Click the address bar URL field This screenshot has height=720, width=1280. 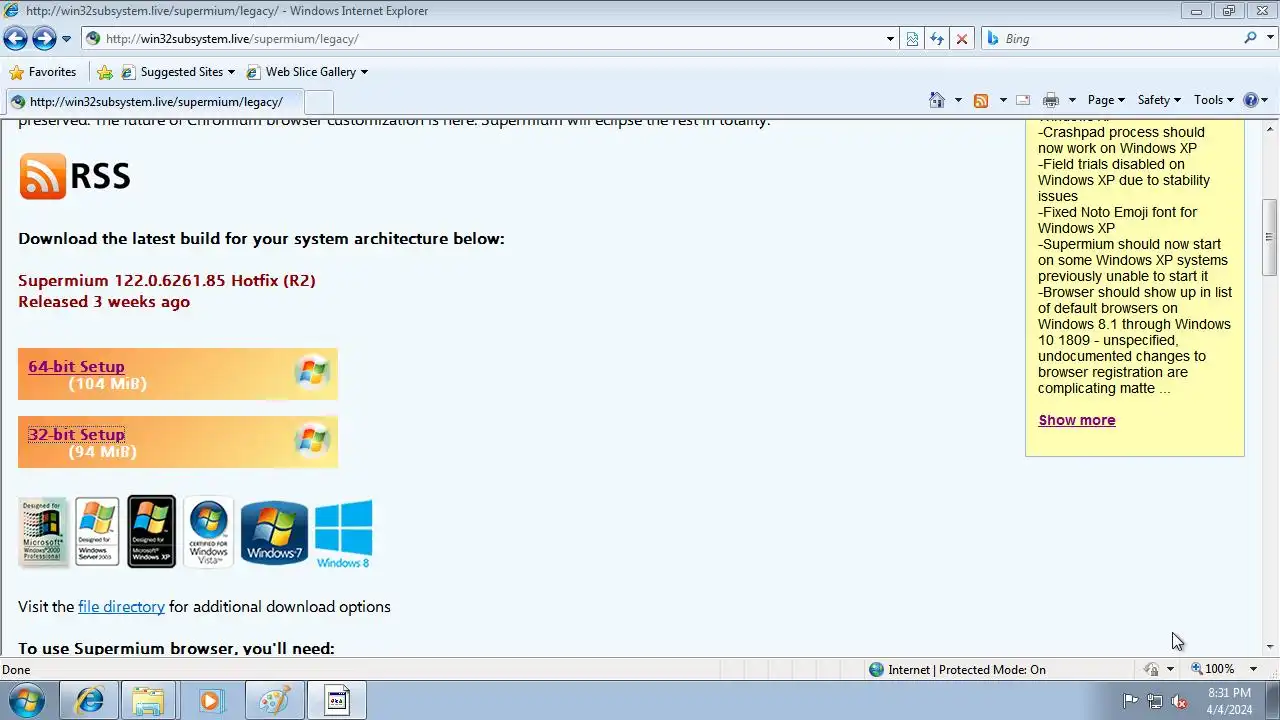point(484,39)
